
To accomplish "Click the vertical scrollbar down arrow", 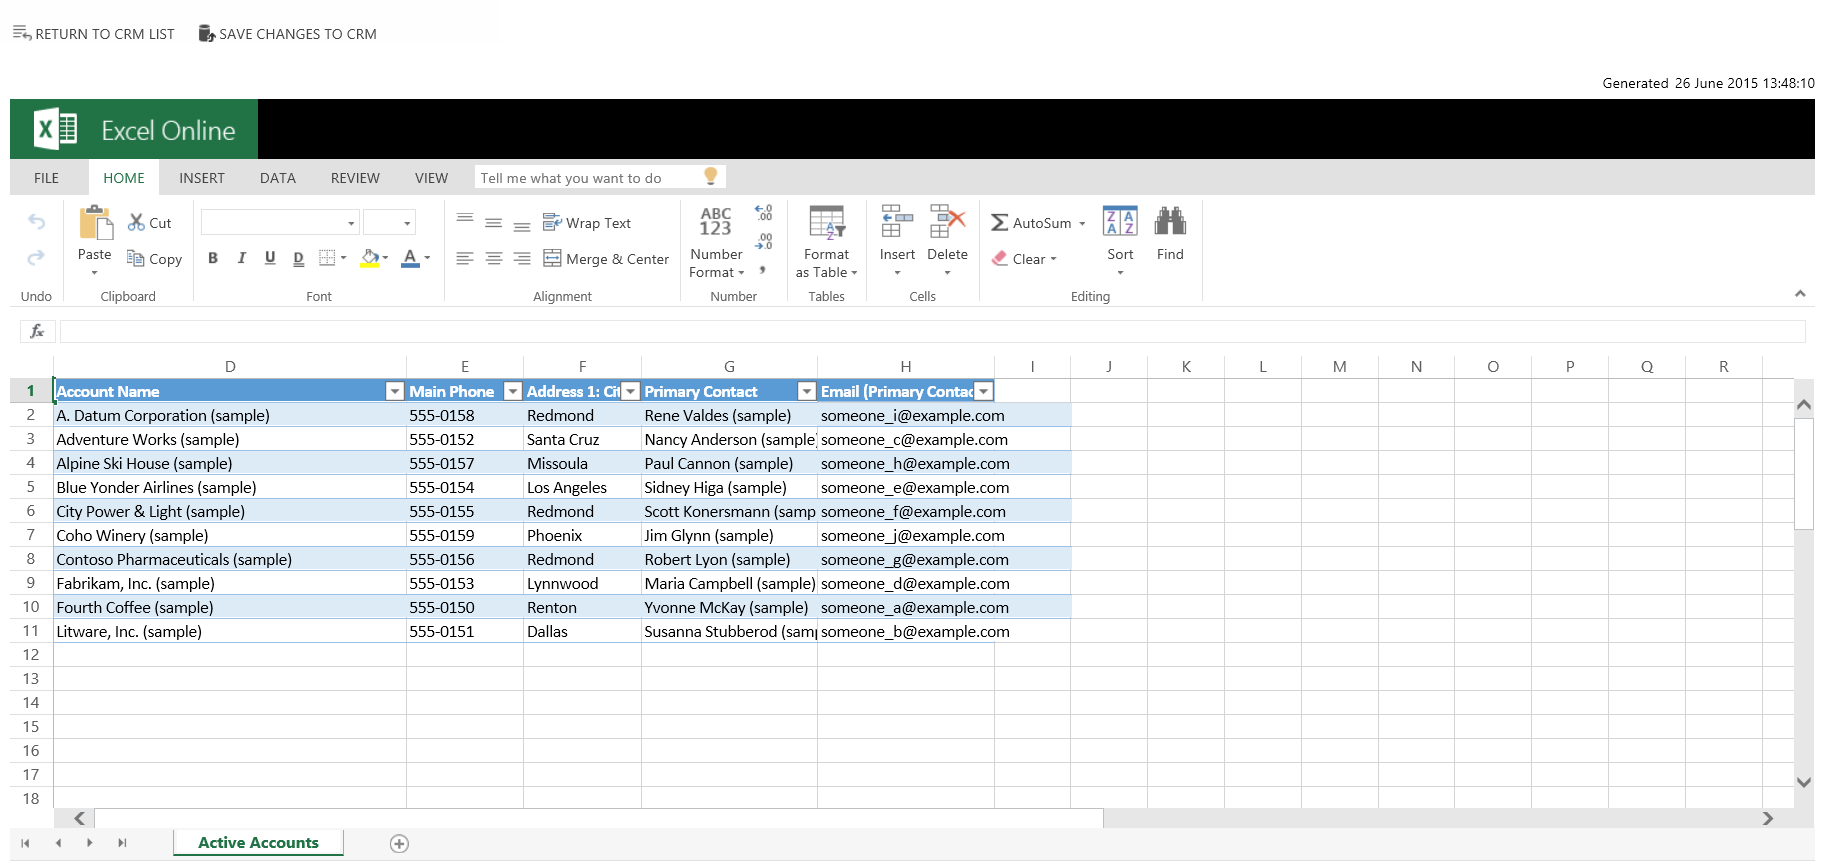I will click(x=1804, y=782).
